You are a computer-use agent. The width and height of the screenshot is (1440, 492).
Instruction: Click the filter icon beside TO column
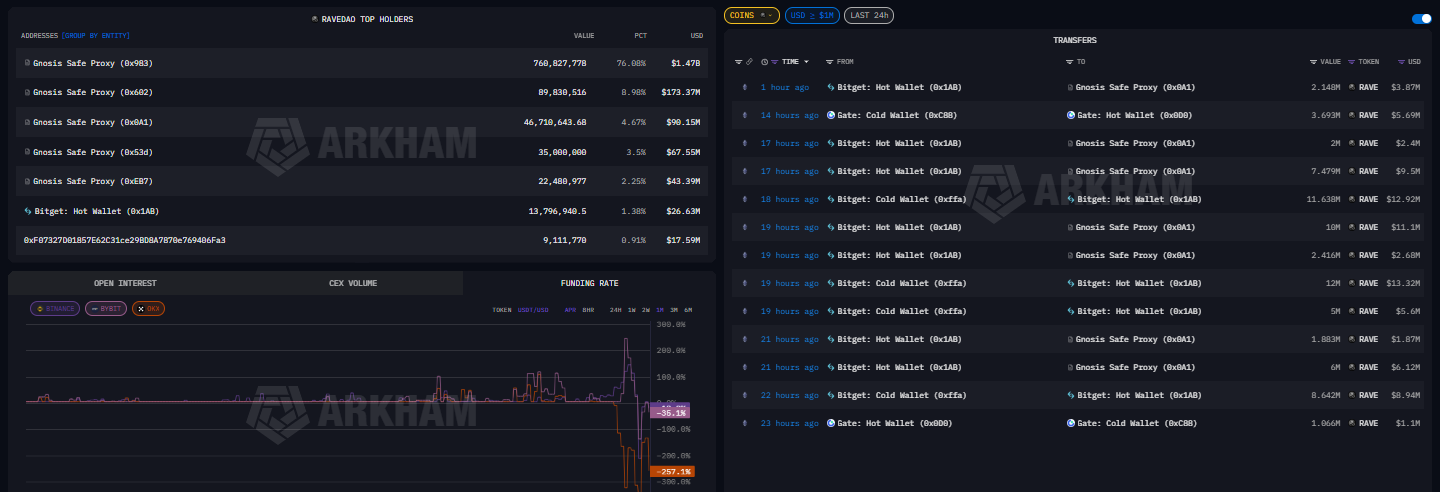tap(1069, 61)
